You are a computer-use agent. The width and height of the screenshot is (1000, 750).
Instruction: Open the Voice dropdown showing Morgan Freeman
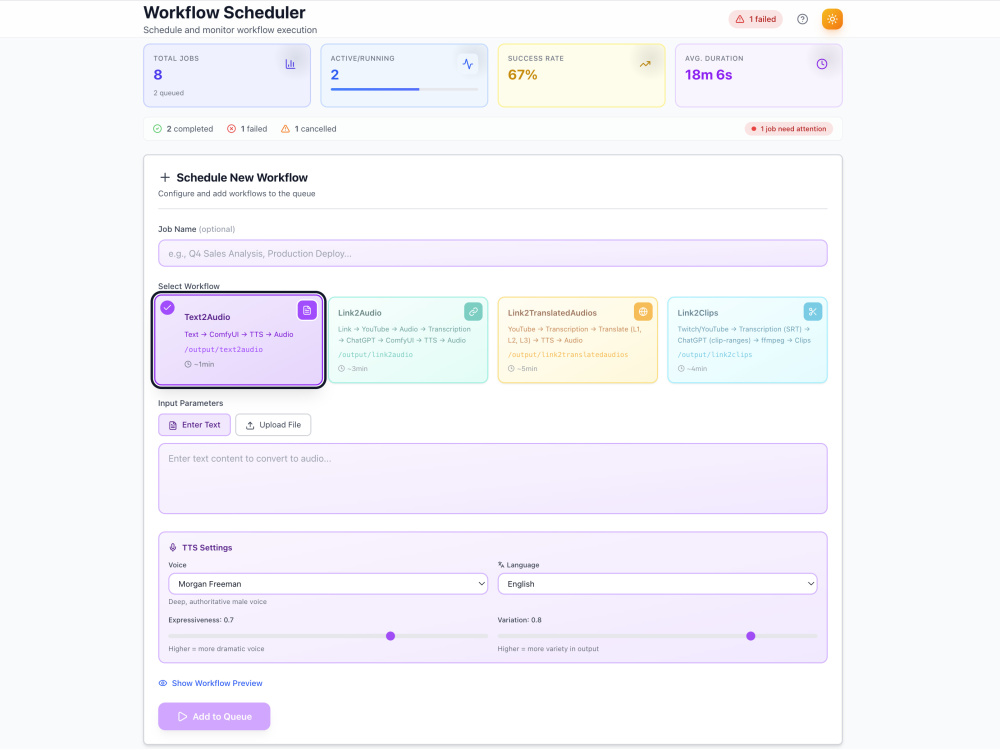(328, 584)
